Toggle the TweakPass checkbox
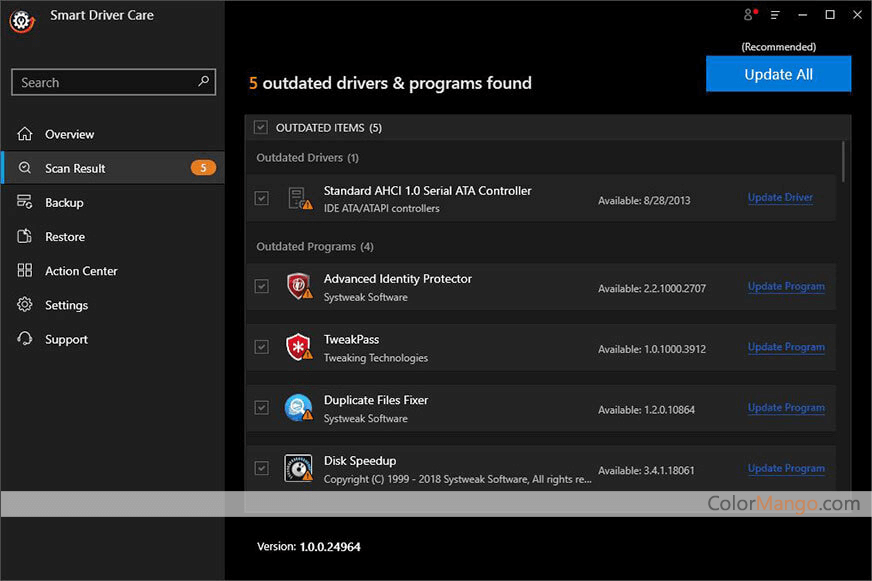 pyautogui.click(x=261, y=347)
